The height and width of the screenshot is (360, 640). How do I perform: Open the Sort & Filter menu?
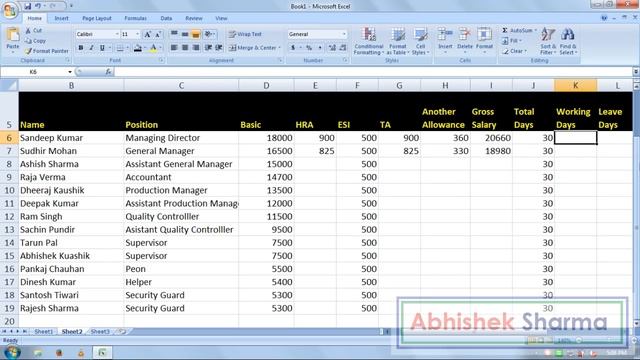click(548, 41)
